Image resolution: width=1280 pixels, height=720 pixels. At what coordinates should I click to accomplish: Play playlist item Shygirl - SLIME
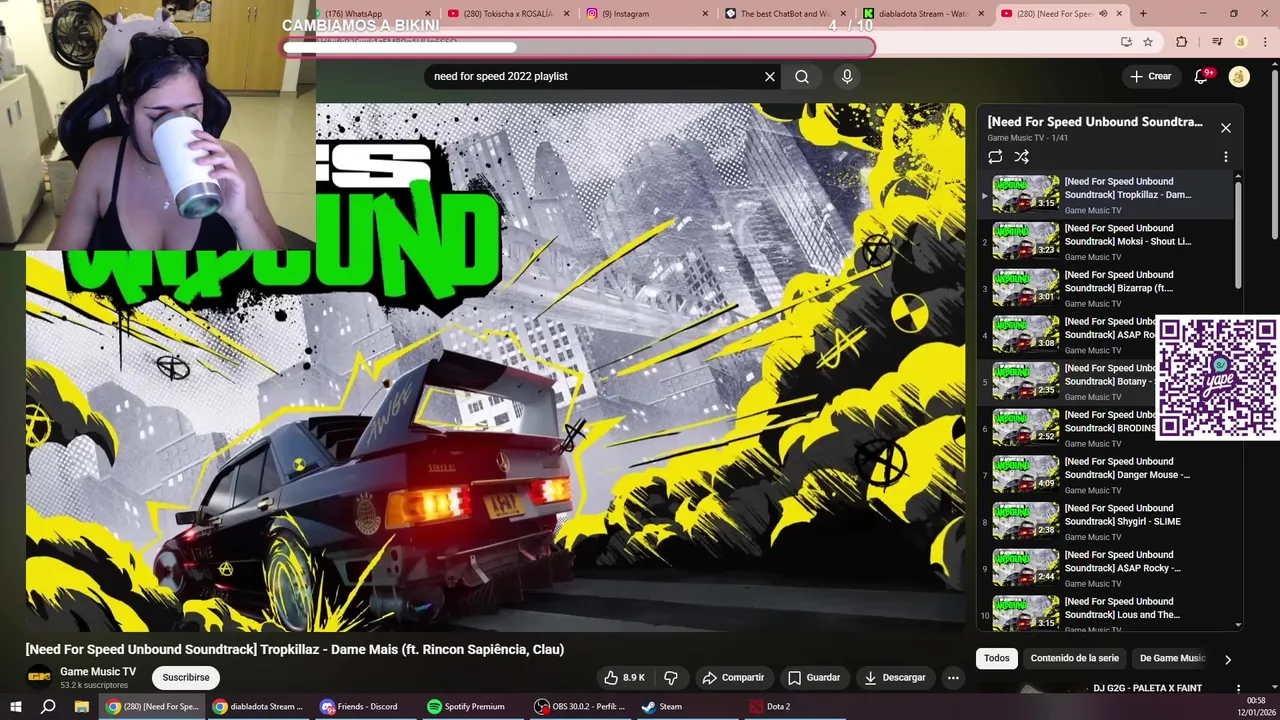coord(1105,521)
